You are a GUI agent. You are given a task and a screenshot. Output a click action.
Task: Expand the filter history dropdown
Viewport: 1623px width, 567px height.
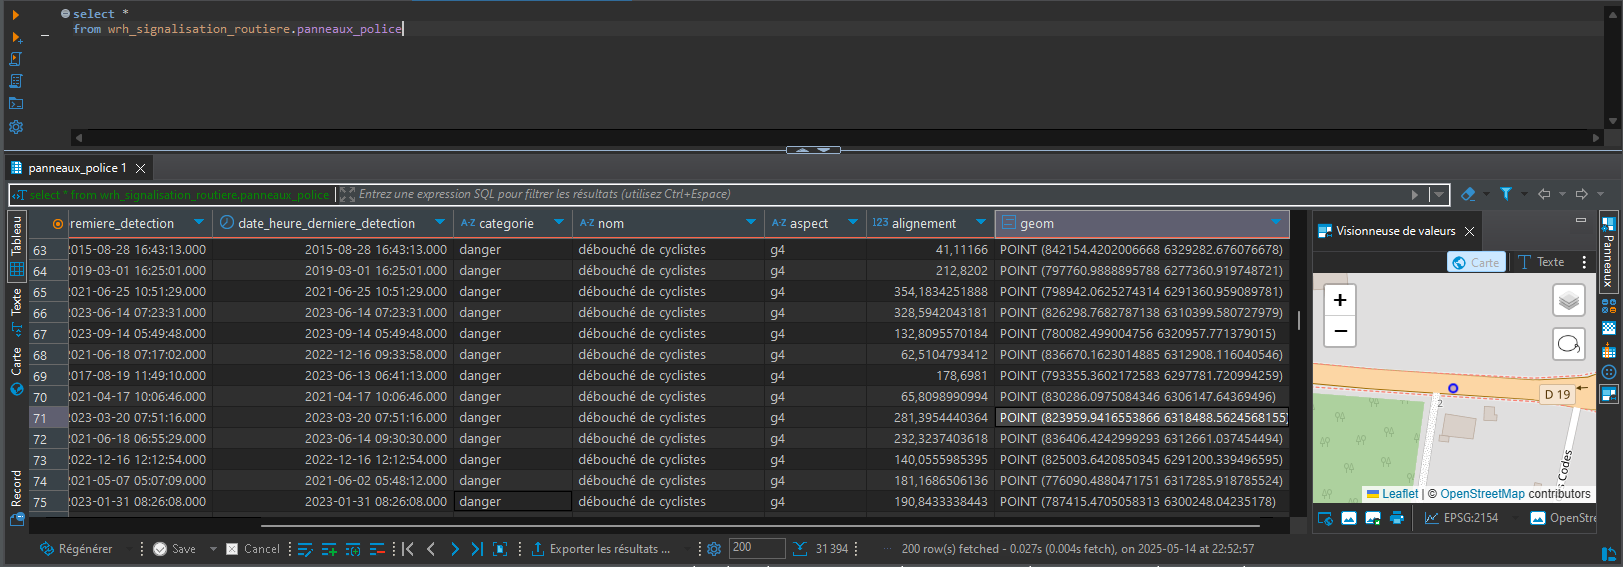click(1439, 194)
